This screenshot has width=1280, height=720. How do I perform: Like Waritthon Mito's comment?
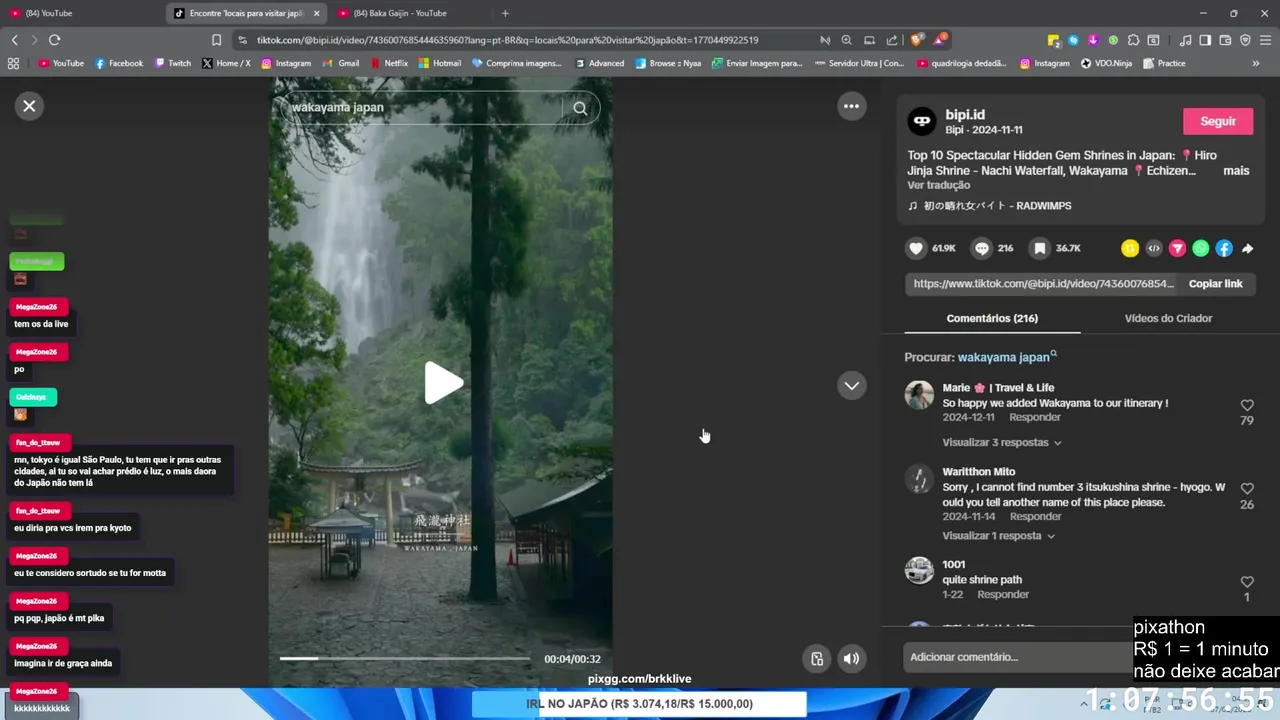(x=1247, y=489)
